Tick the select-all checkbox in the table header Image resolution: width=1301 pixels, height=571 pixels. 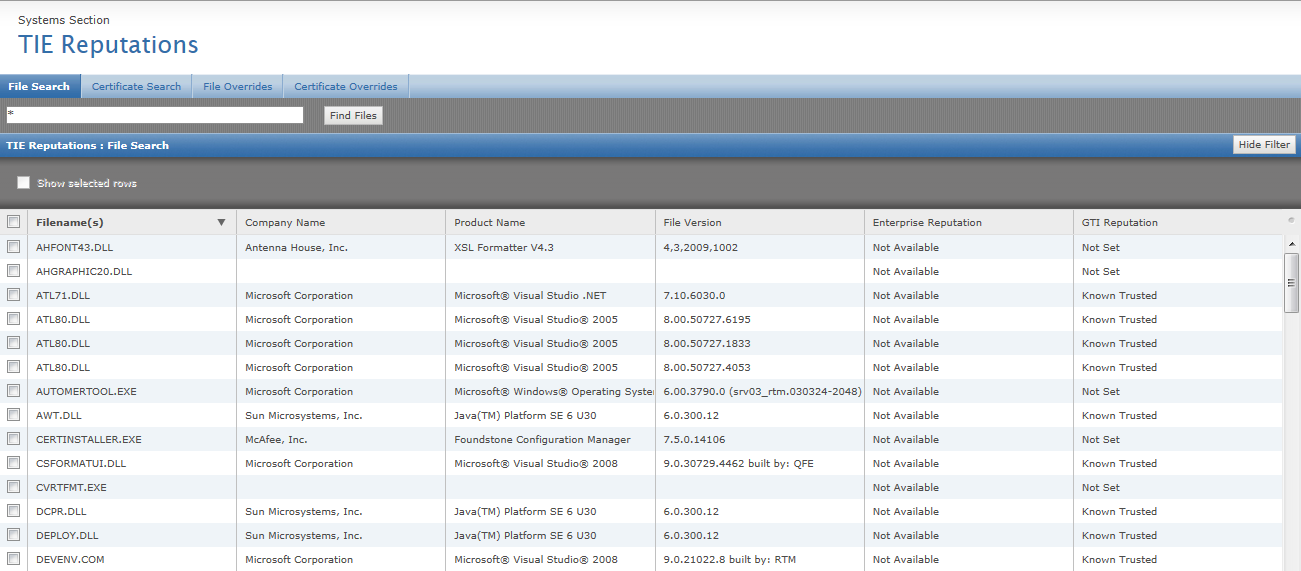[14, 222]
